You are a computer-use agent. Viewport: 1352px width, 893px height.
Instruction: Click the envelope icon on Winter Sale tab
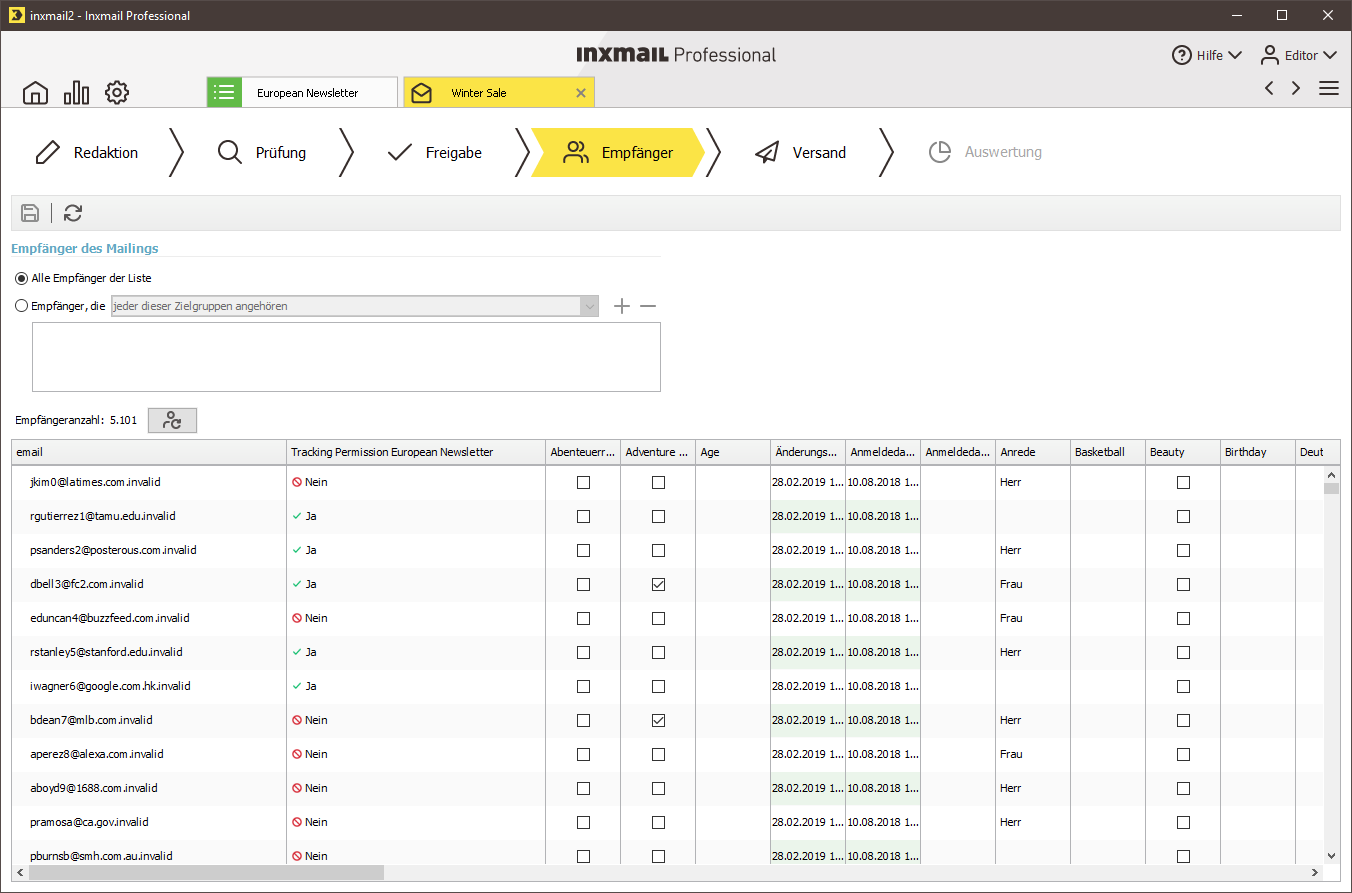pos(422,93)
